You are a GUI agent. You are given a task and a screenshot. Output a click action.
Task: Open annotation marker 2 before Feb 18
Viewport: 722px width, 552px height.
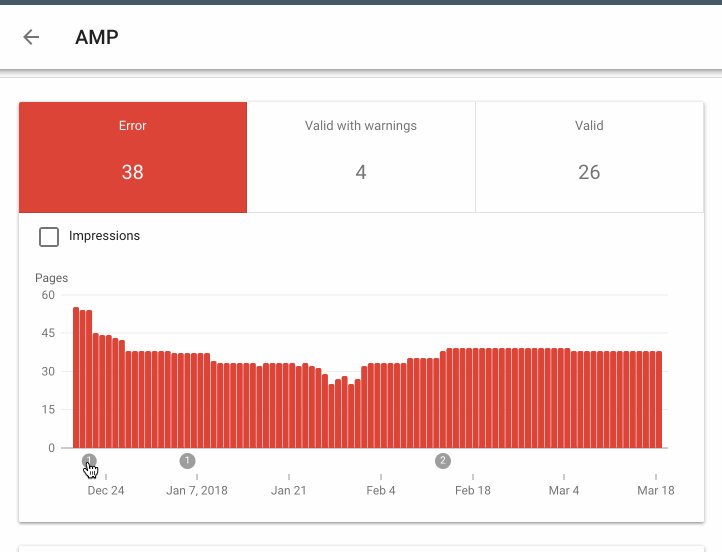tap(443, 460)
